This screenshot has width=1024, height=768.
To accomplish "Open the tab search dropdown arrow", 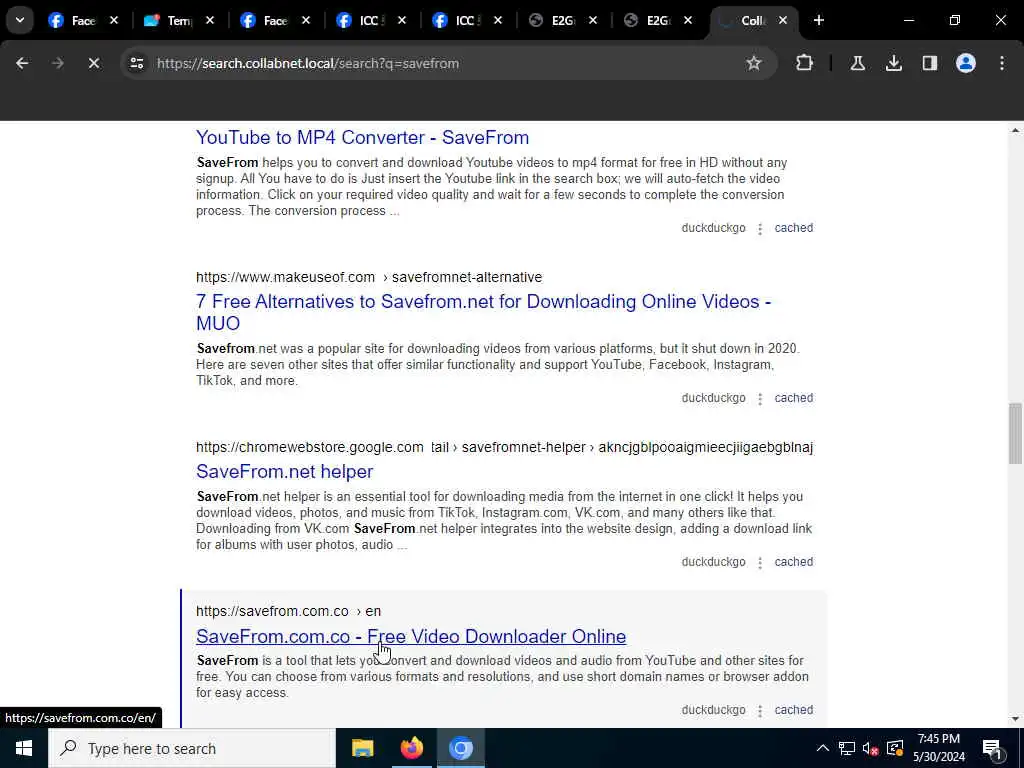I will tap(20, 20).
